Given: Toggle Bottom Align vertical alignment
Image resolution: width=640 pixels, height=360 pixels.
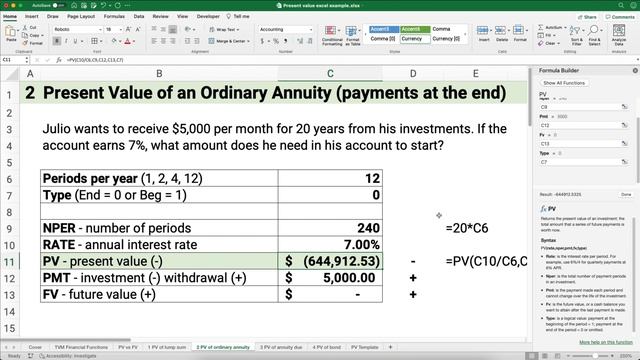Looking at the screenshot, I should click(173, 29).
